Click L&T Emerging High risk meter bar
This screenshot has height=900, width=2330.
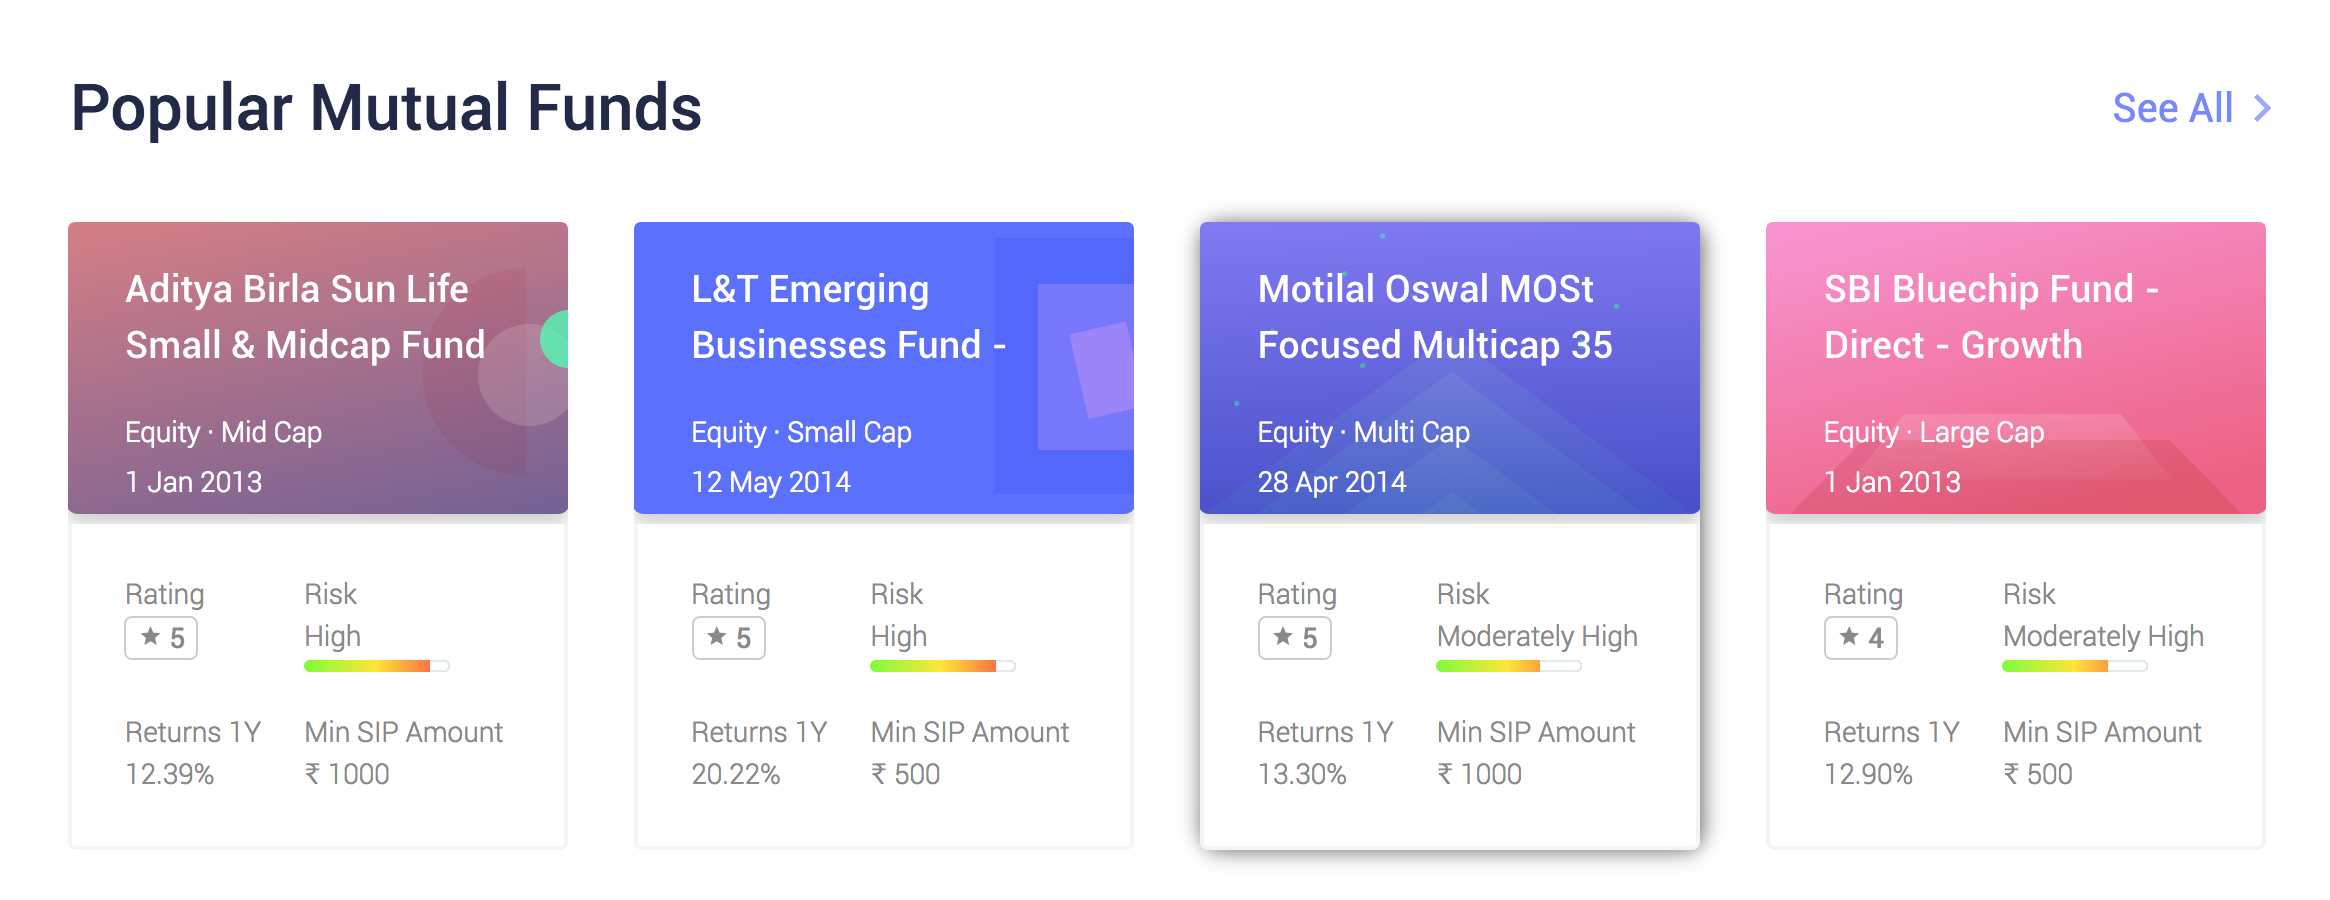point(942,666)
